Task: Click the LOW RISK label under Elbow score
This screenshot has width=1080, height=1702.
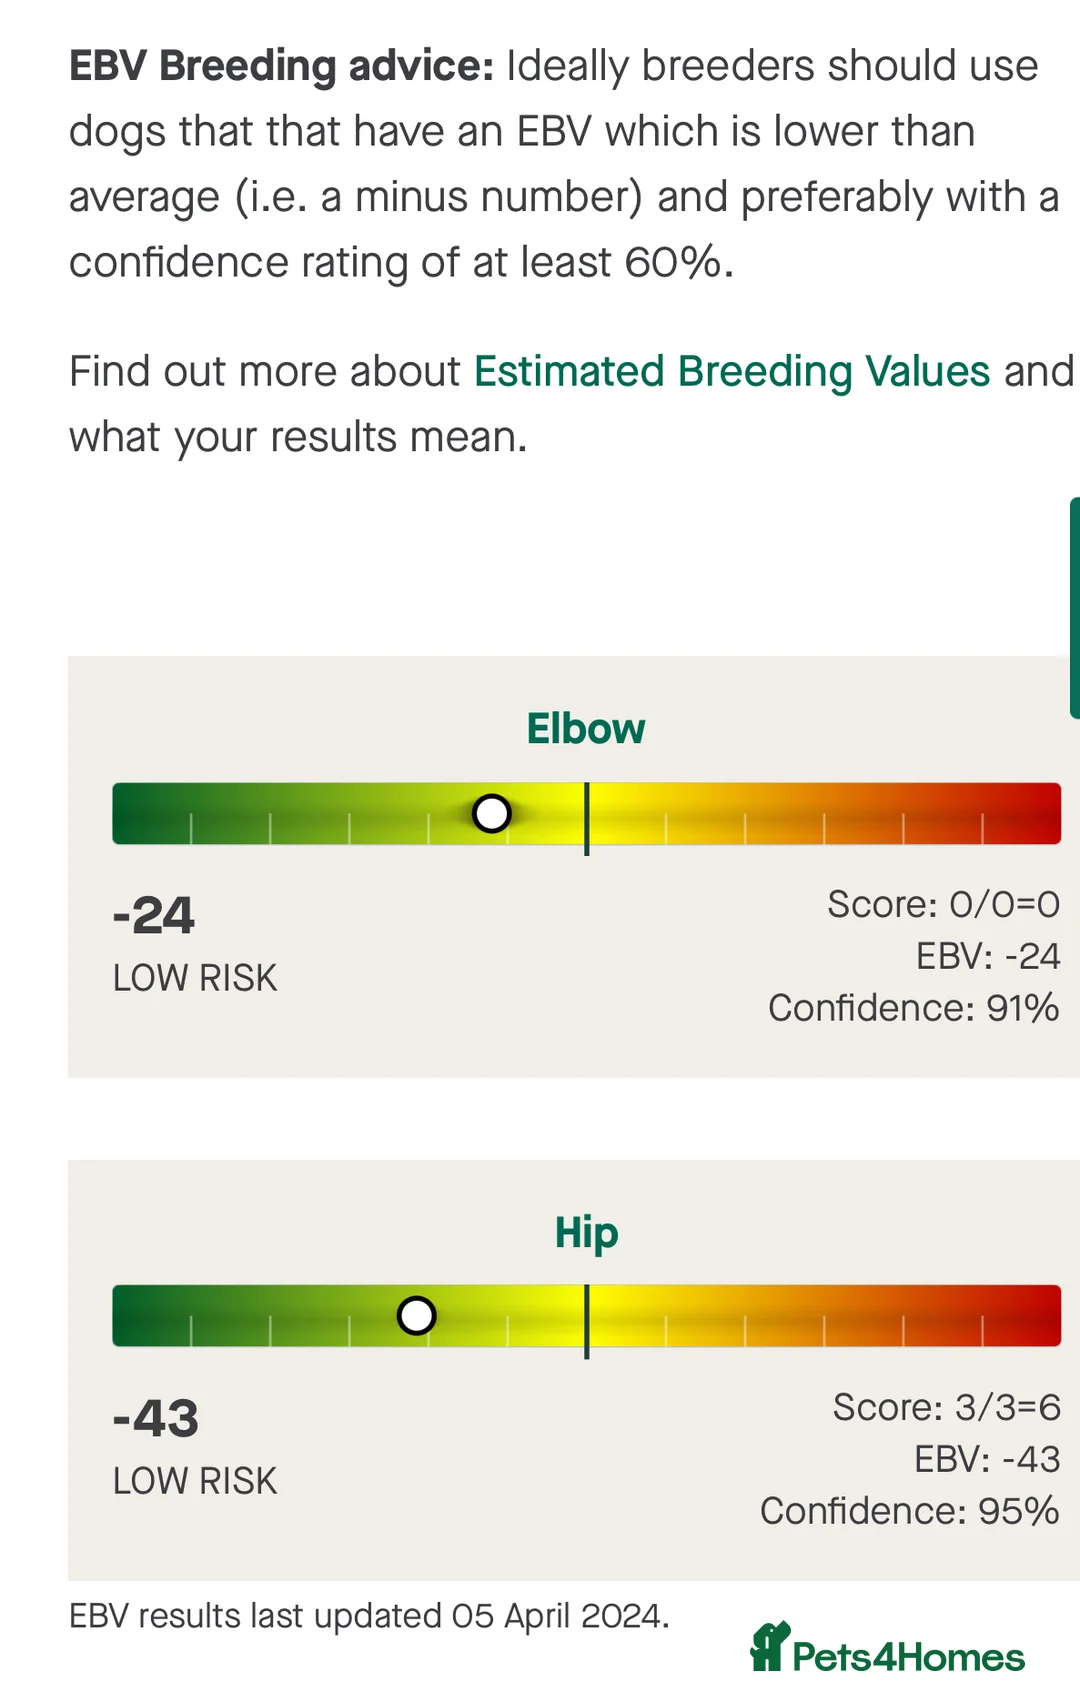Action: coord(196,978)
